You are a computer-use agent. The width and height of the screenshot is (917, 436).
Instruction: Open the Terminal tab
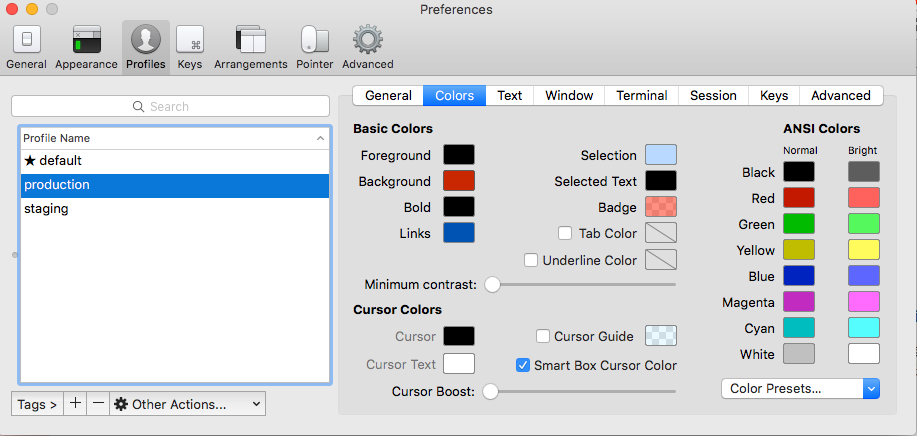click(x=642, y=95)
